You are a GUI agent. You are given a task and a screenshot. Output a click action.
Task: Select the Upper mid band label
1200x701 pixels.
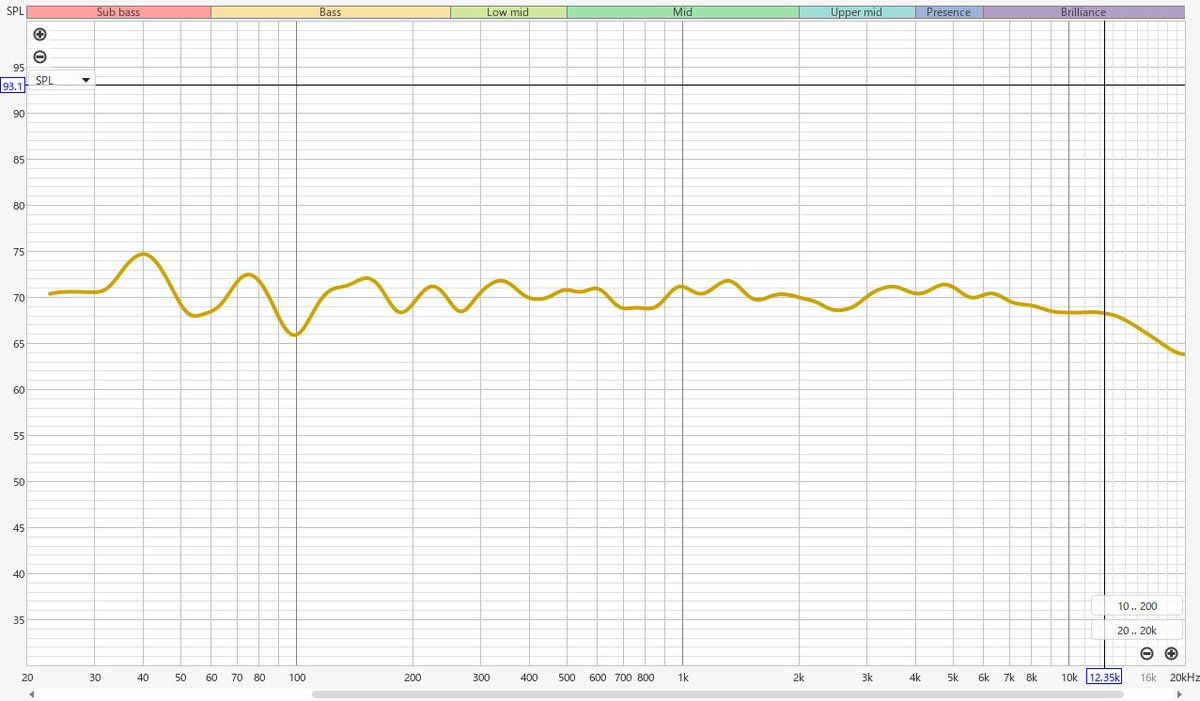(x=856, y=12)
